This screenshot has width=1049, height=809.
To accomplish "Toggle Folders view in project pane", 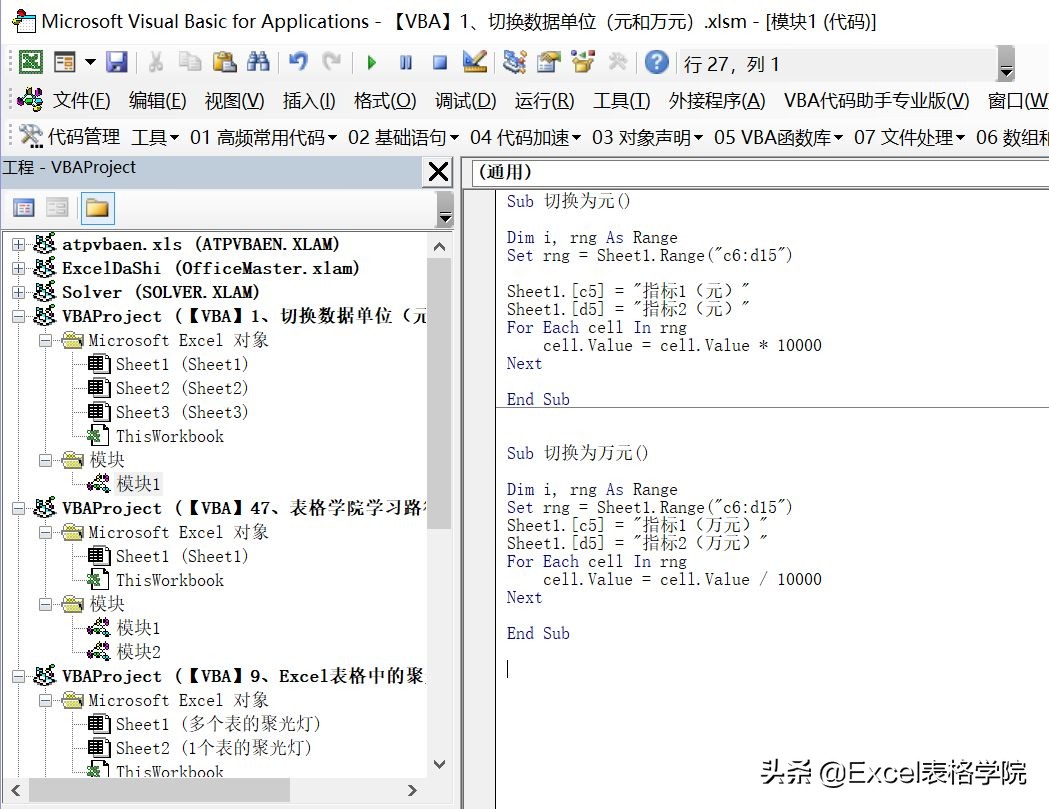I will (x=97, y=208).
